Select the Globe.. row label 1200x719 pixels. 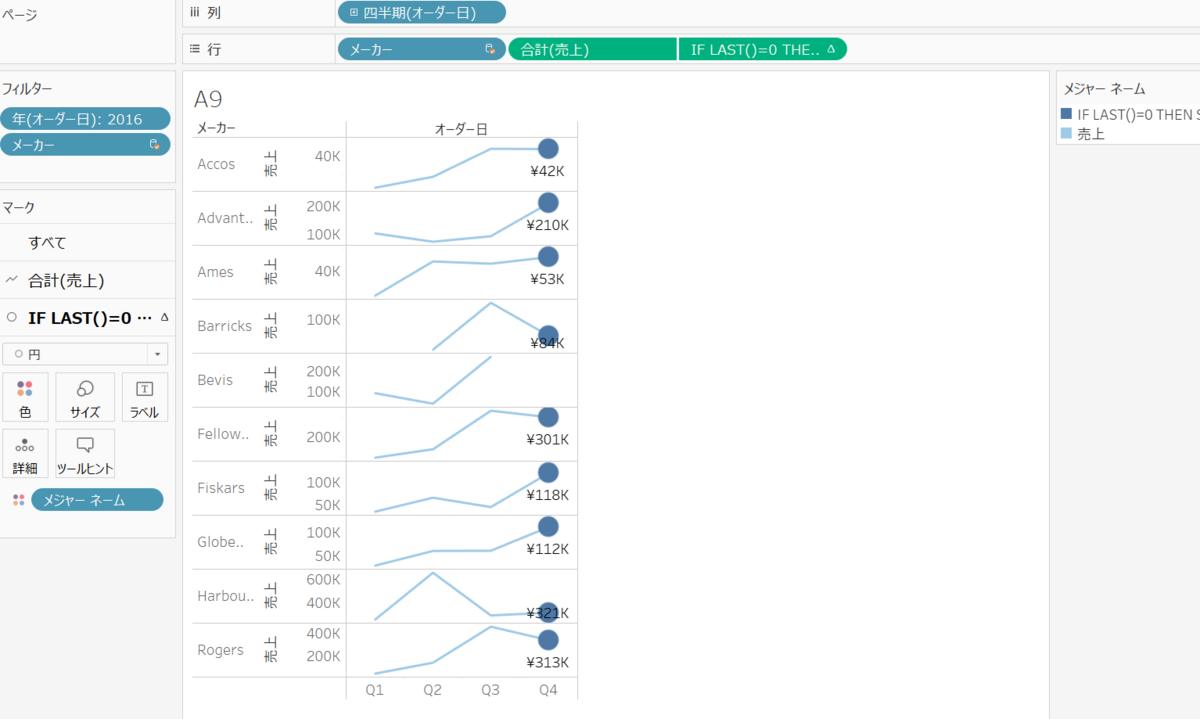coord(221,542)
